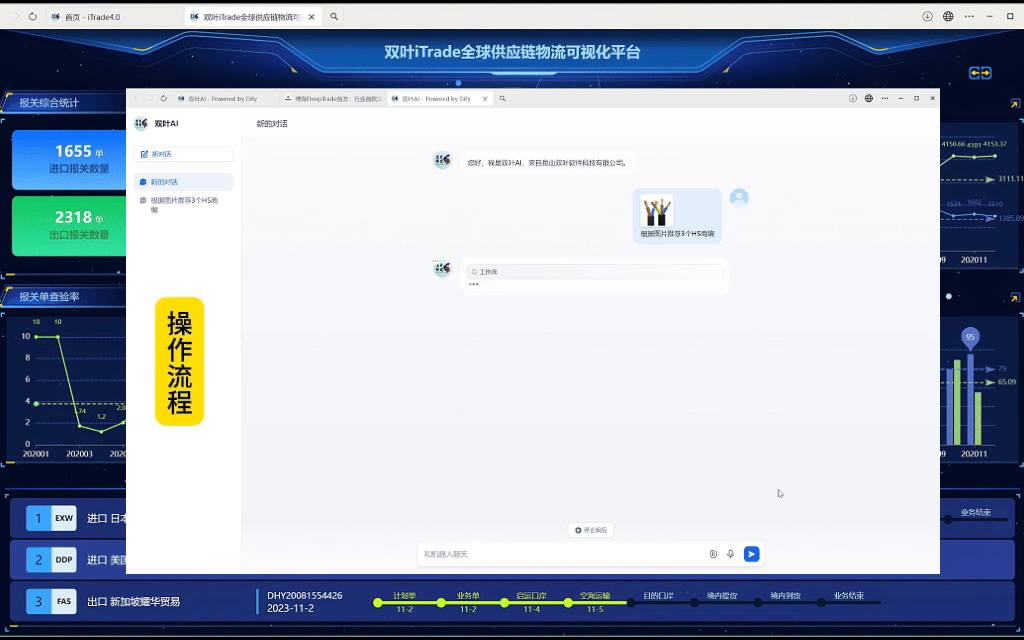
Task: Click the globe icon in the 双叶AI window
Action: pos(869,99)
